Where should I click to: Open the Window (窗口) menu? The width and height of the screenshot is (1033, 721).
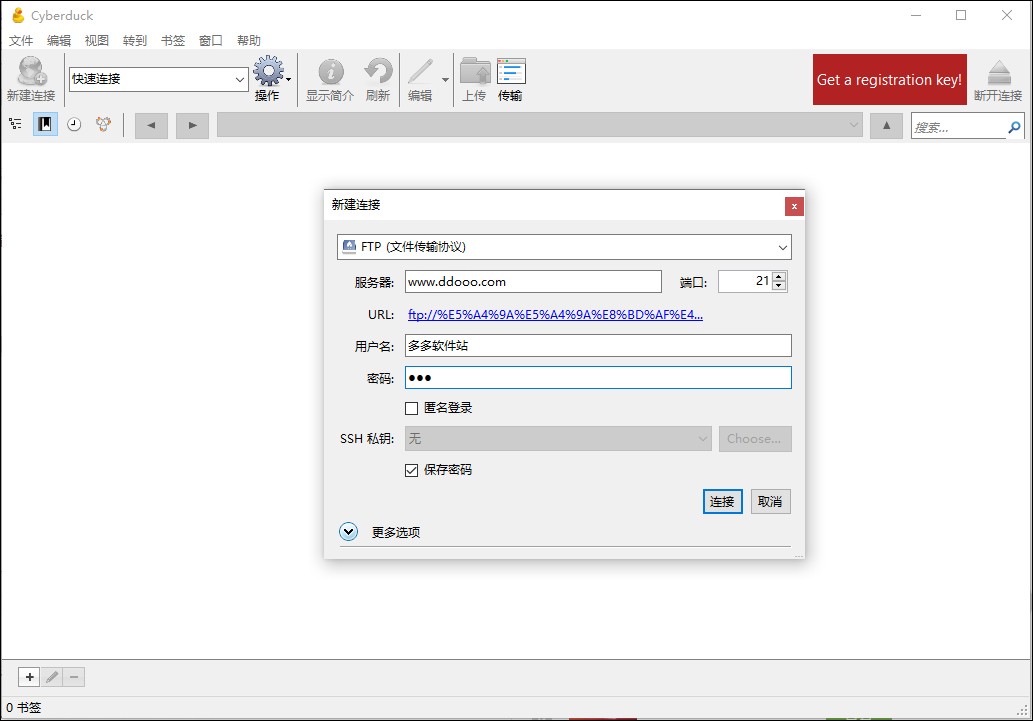tap(211, 41)
